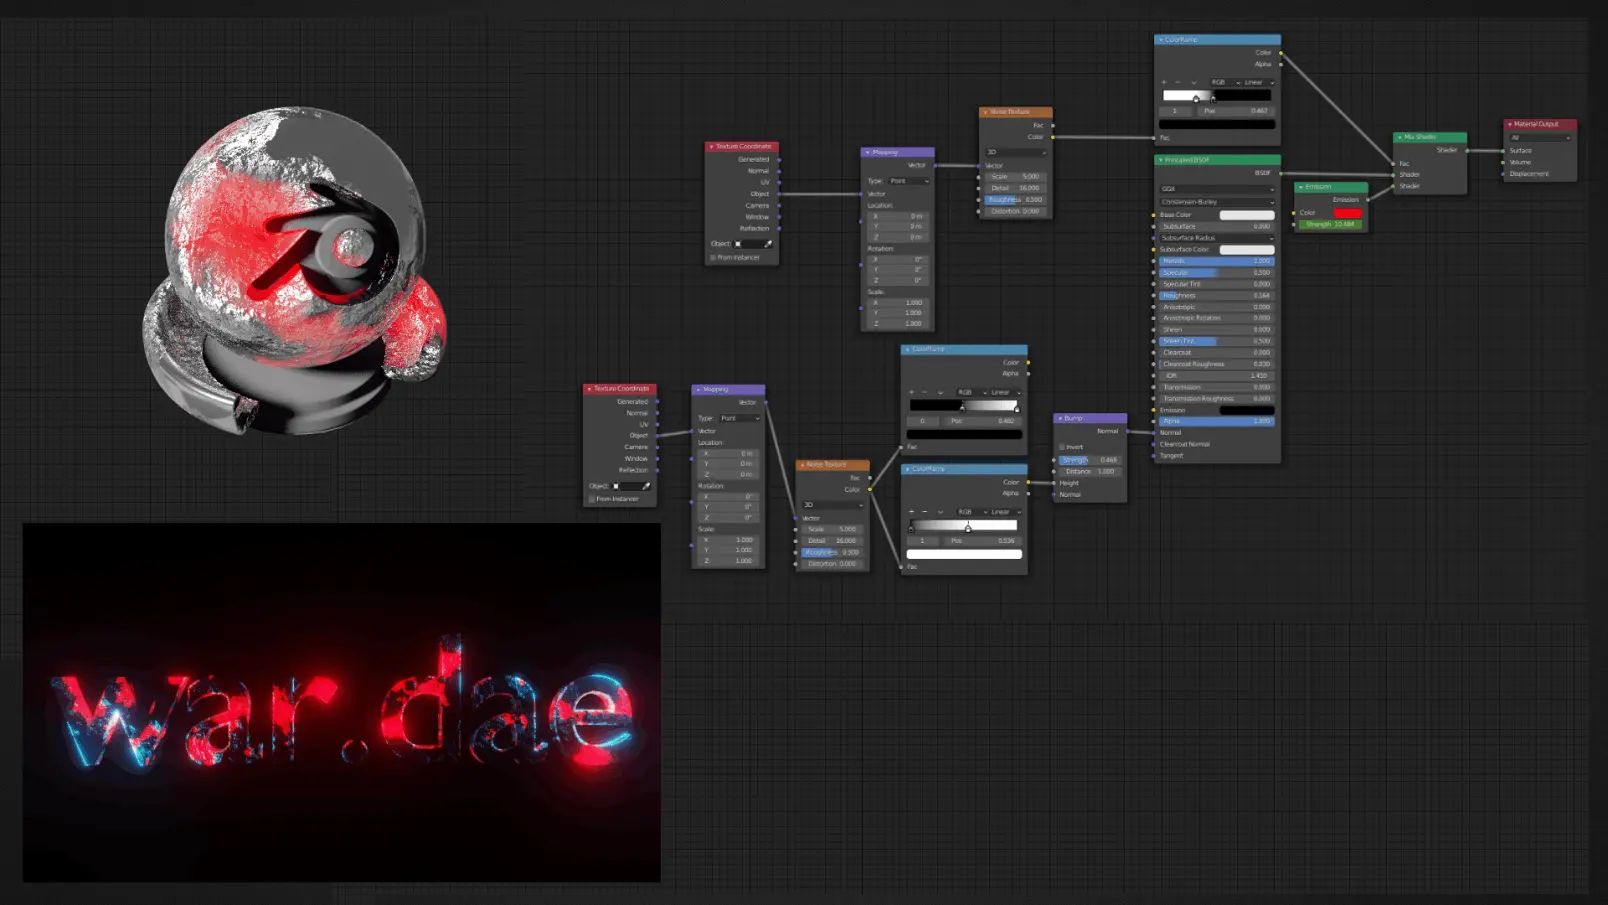Enable the Invert checkbox on Bump node
Image resolution: width=1608 pixels, height=905 pixels.
point(1063,447)
